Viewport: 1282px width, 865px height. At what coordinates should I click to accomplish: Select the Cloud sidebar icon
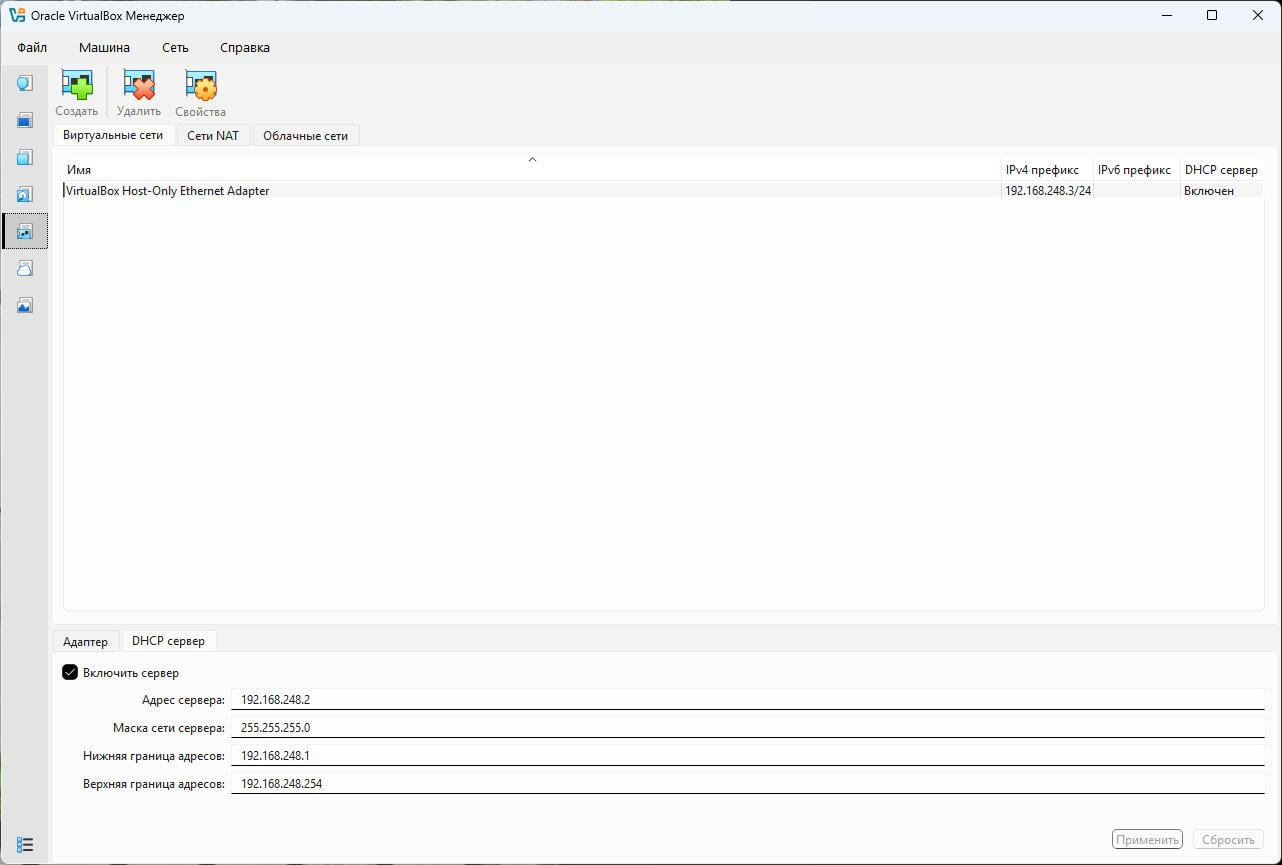[24, 268]
